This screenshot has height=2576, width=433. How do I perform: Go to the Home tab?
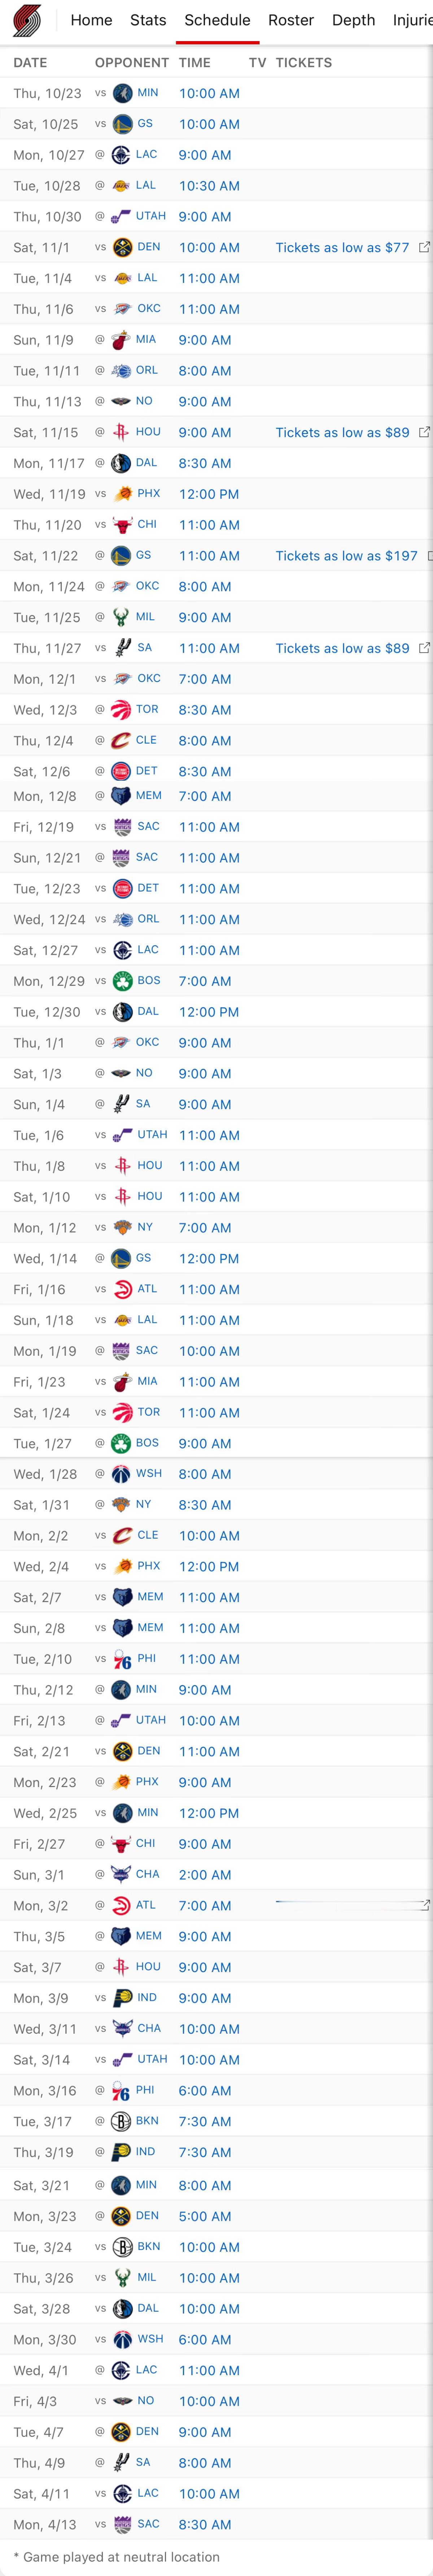coord(91,20)
